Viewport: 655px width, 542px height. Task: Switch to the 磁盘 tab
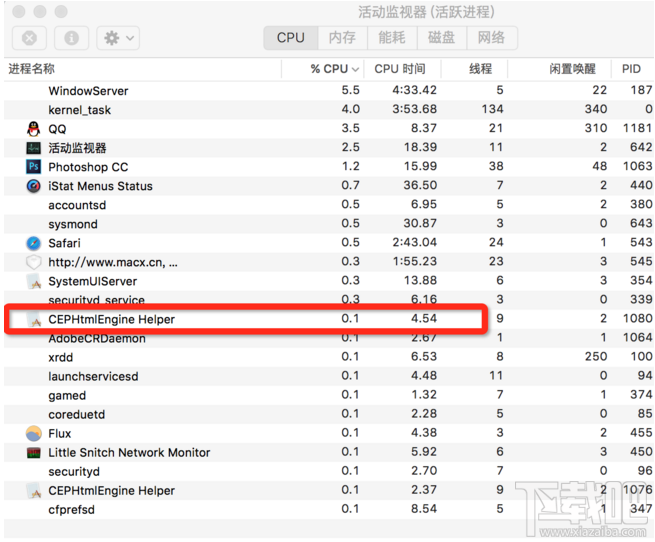(442, 38)
